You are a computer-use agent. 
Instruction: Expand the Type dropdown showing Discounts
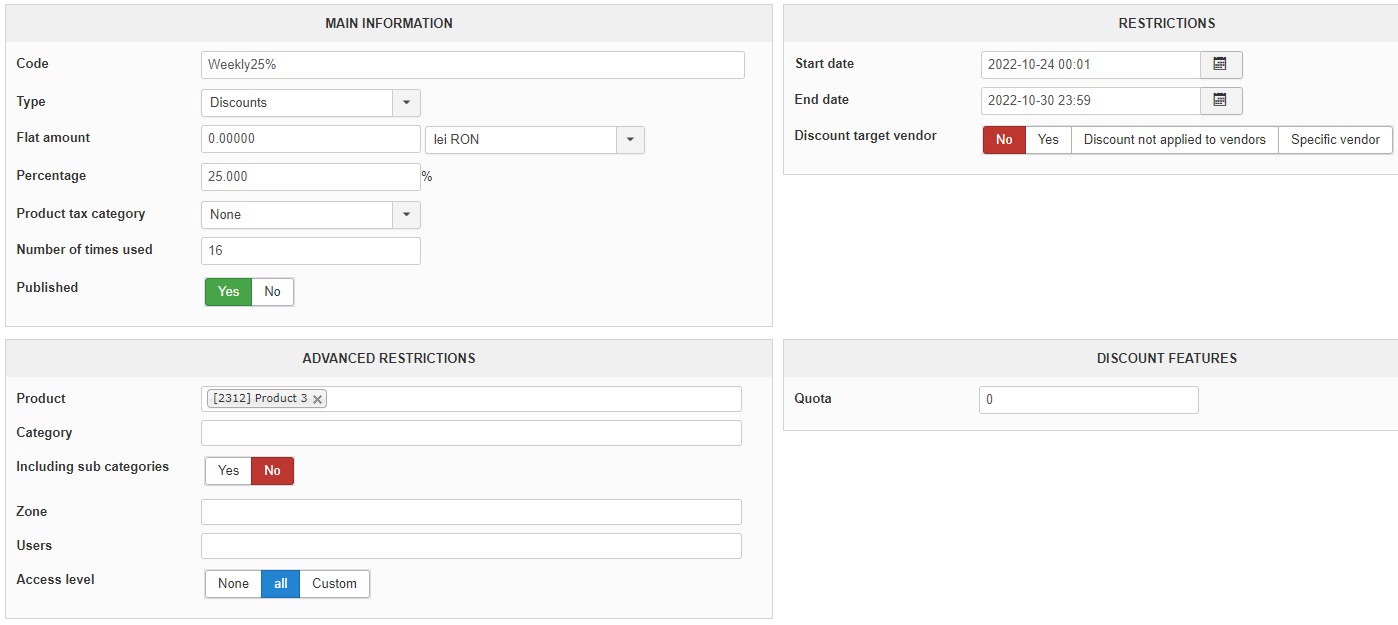pyautogui.click(x=406, y=102)
